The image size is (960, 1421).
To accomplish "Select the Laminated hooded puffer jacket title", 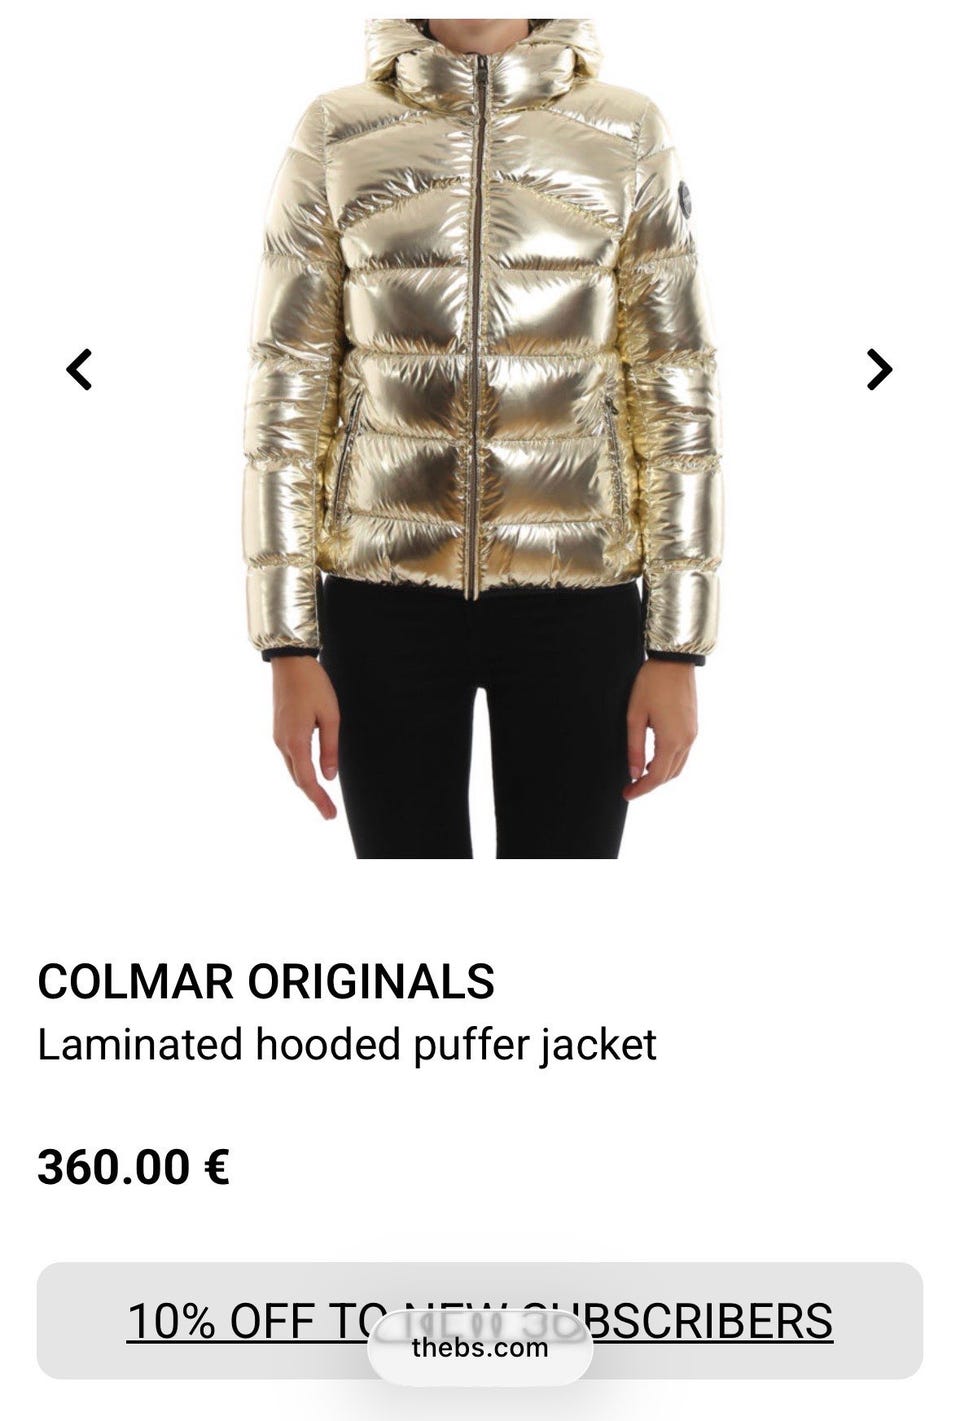I will click(x=347, y=1045).
